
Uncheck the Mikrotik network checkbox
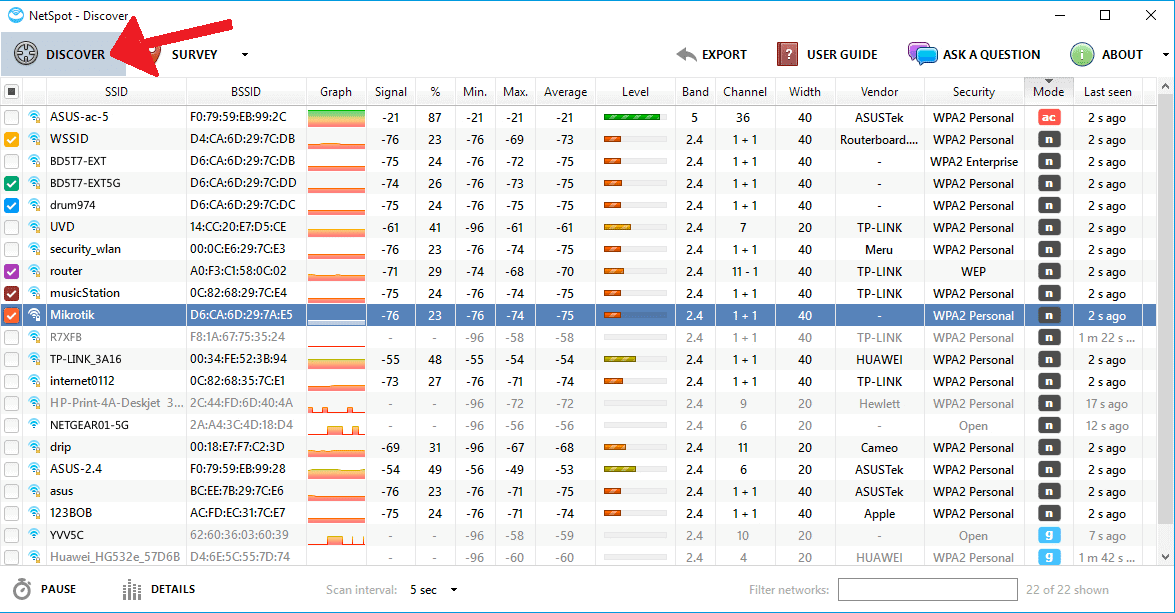coord(11,315)
